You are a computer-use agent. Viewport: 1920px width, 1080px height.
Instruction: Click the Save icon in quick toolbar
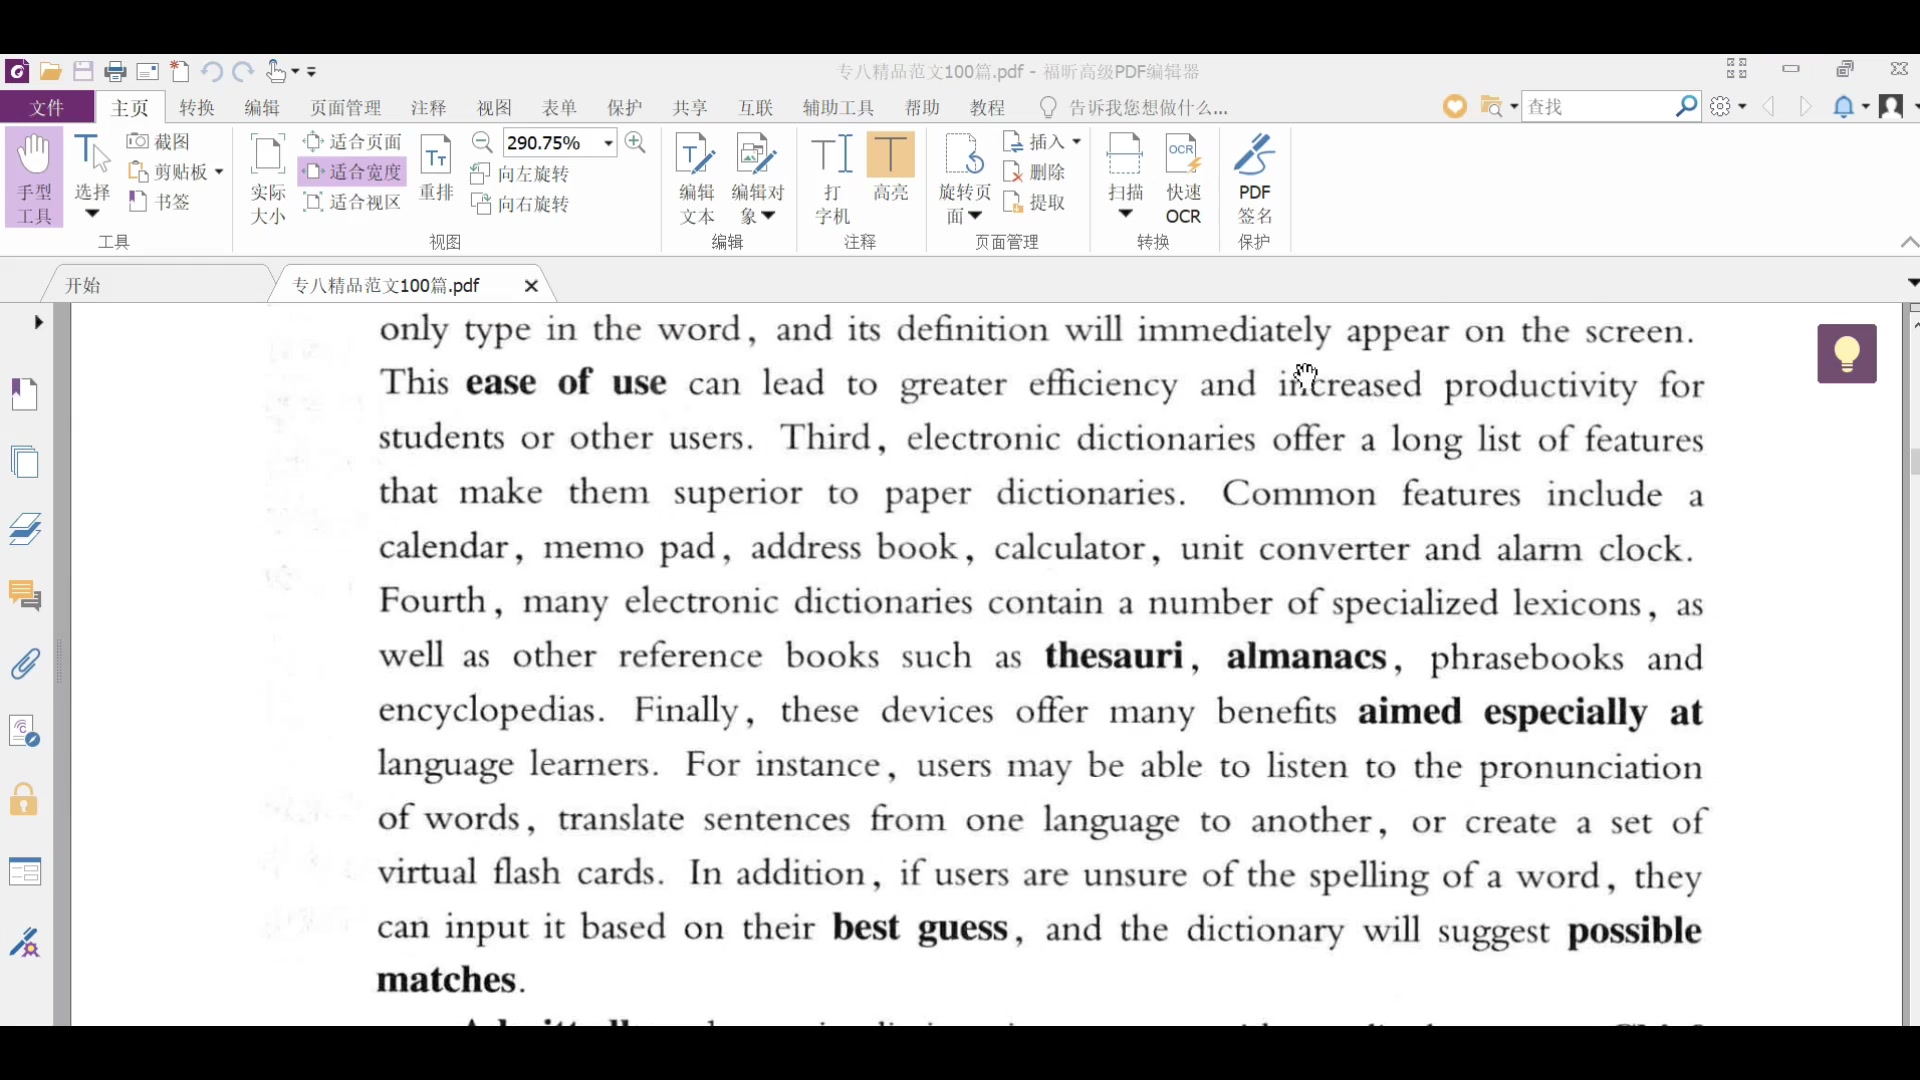point(83,71)
